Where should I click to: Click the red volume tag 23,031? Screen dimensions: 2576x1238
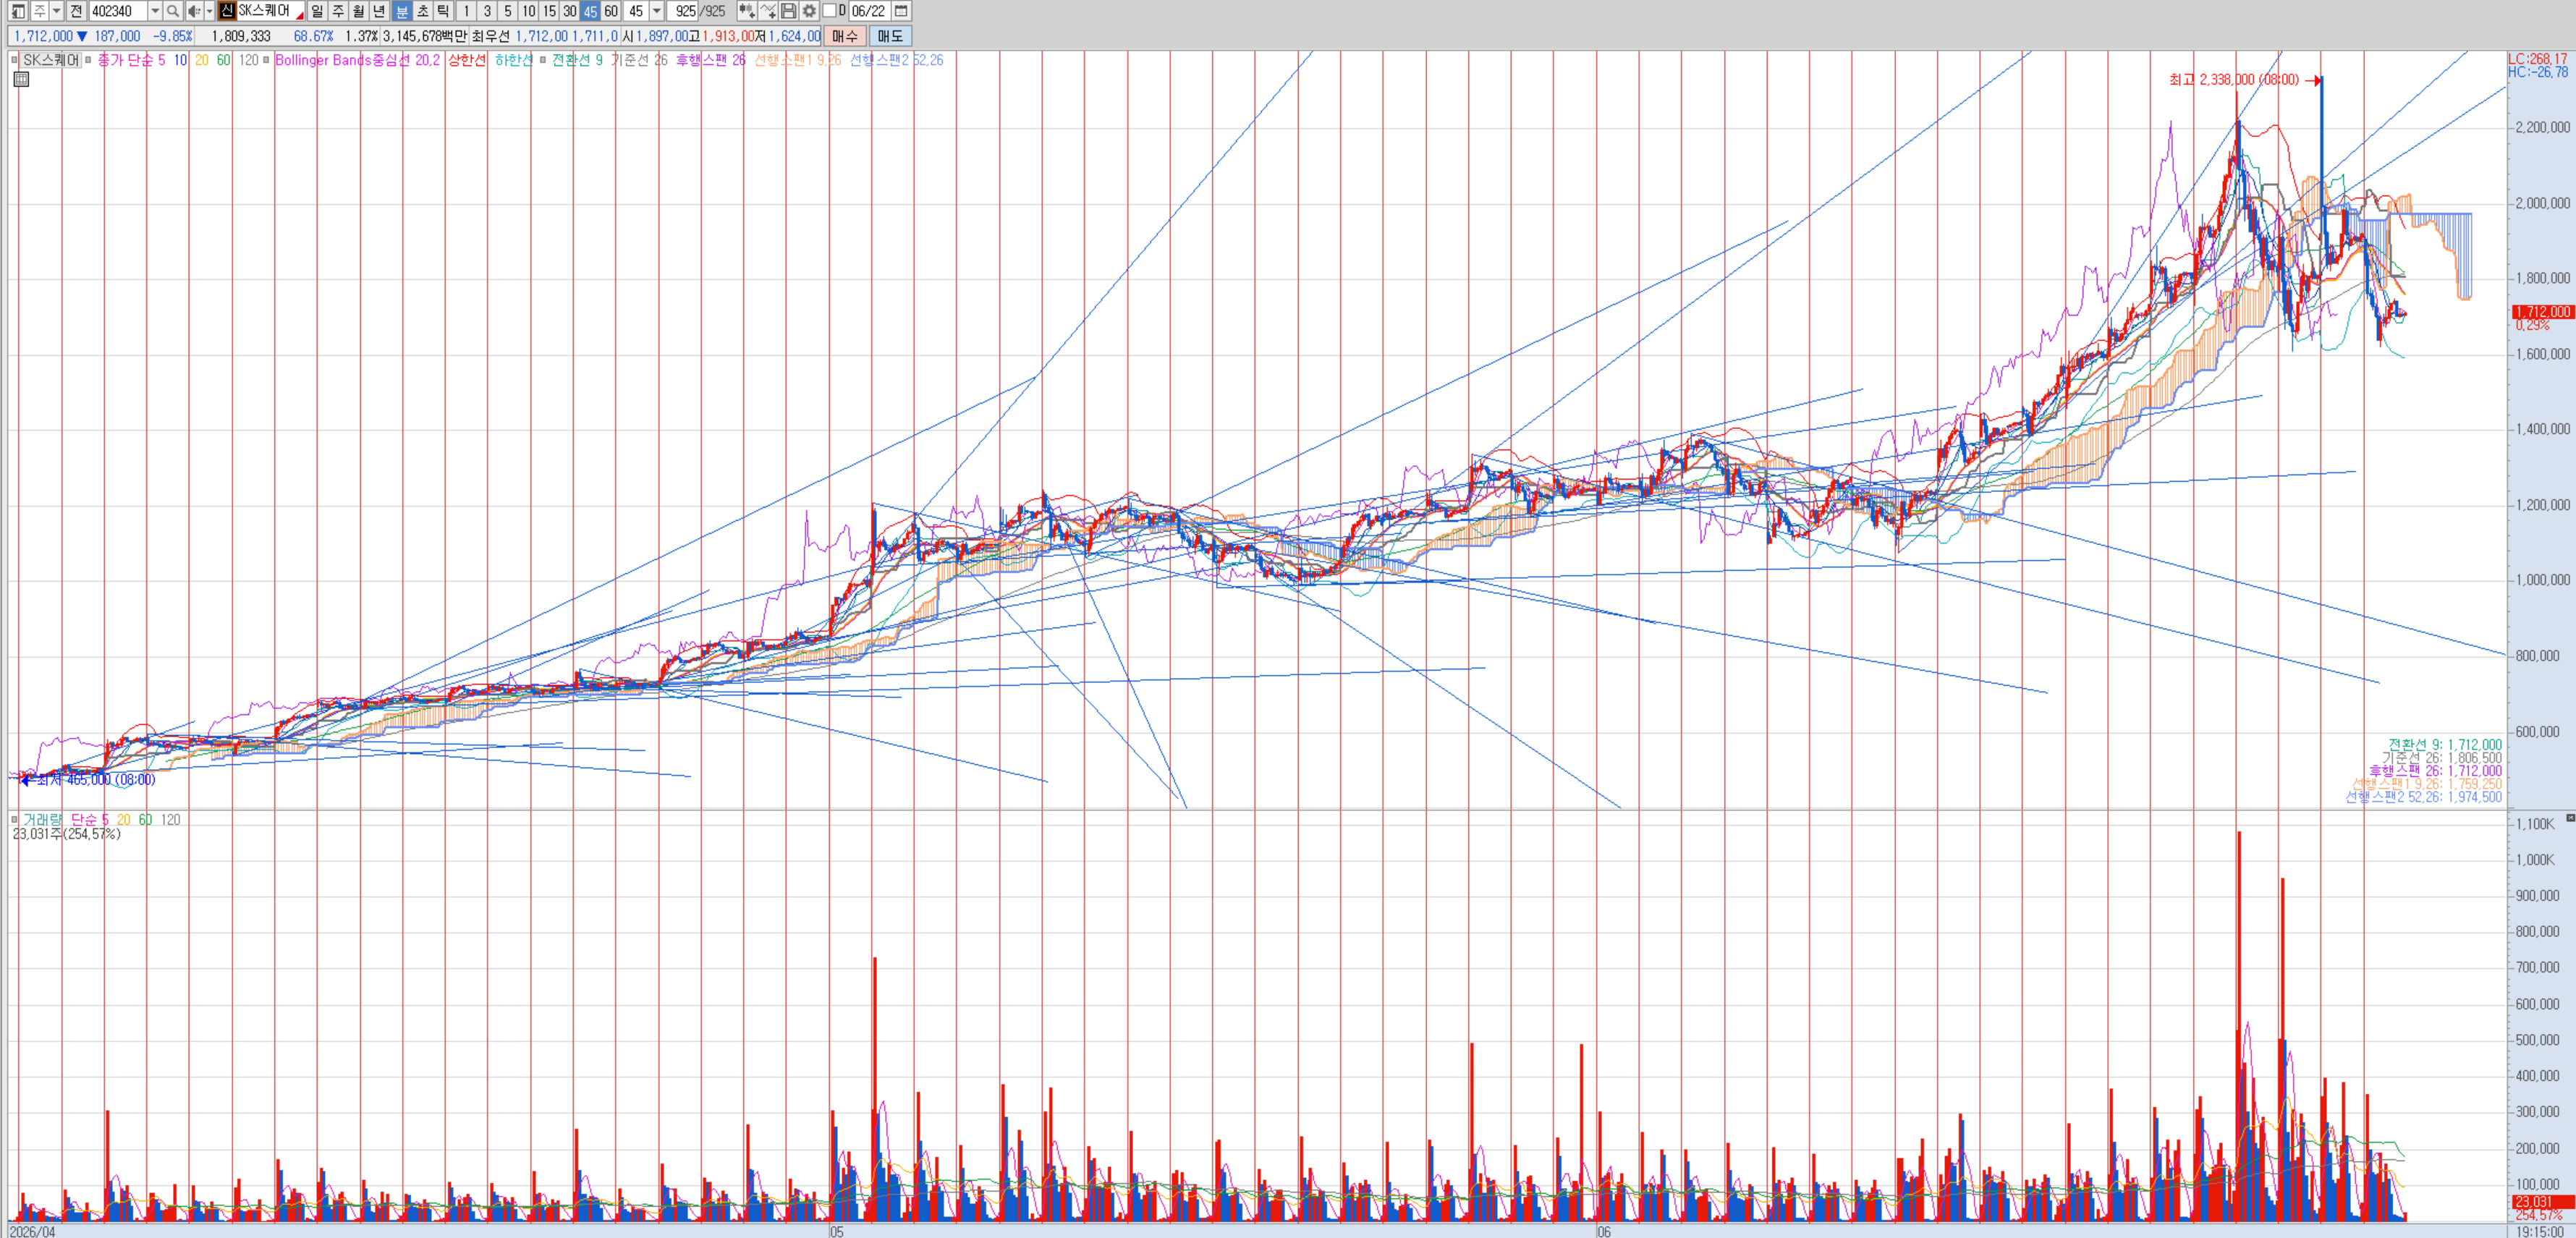click(x=2543, y=1202)
